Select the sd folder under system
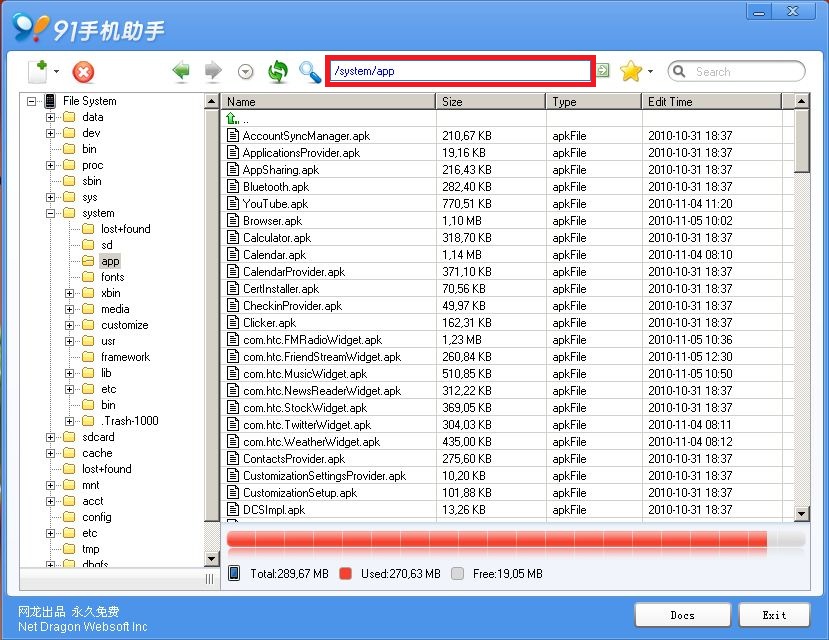Viewport: 829px width, 640px height. (107, 245)
